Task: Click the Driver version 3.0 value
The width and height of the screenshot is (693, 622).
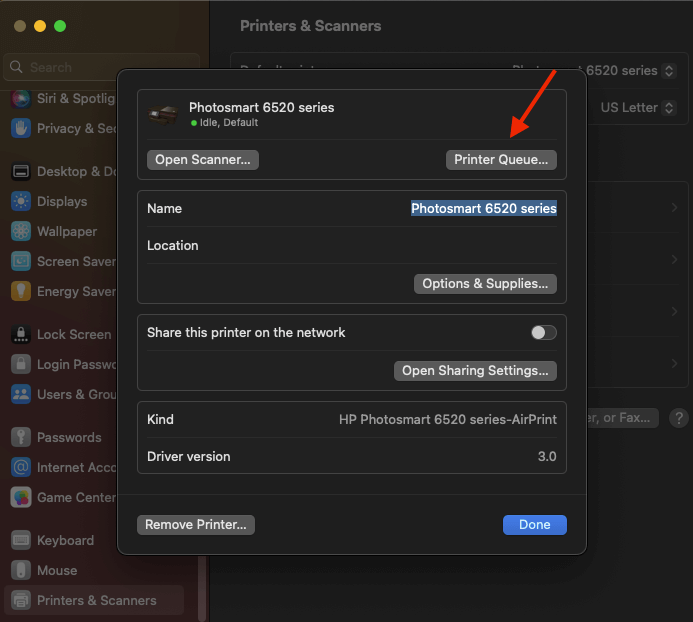Action: (x=547, y=457)
